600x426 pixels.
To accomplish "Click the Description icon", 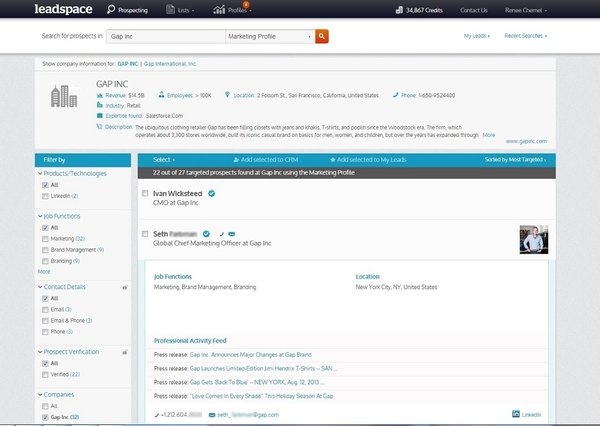I will pos(99,126).
